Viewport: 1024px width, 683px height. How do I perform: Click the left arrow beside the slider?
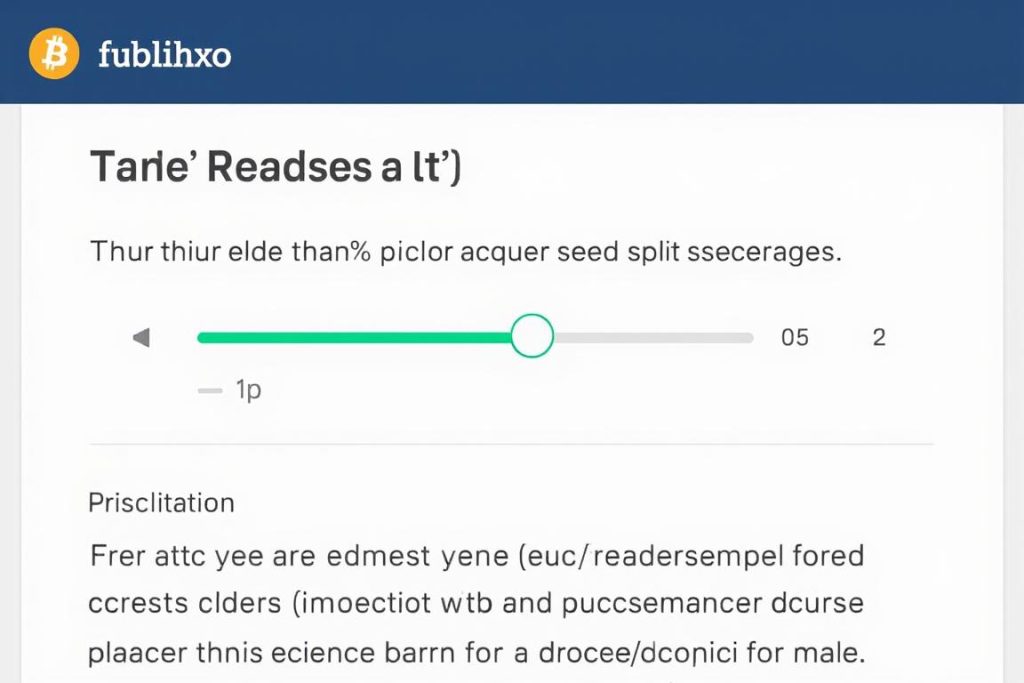[141, 338]
